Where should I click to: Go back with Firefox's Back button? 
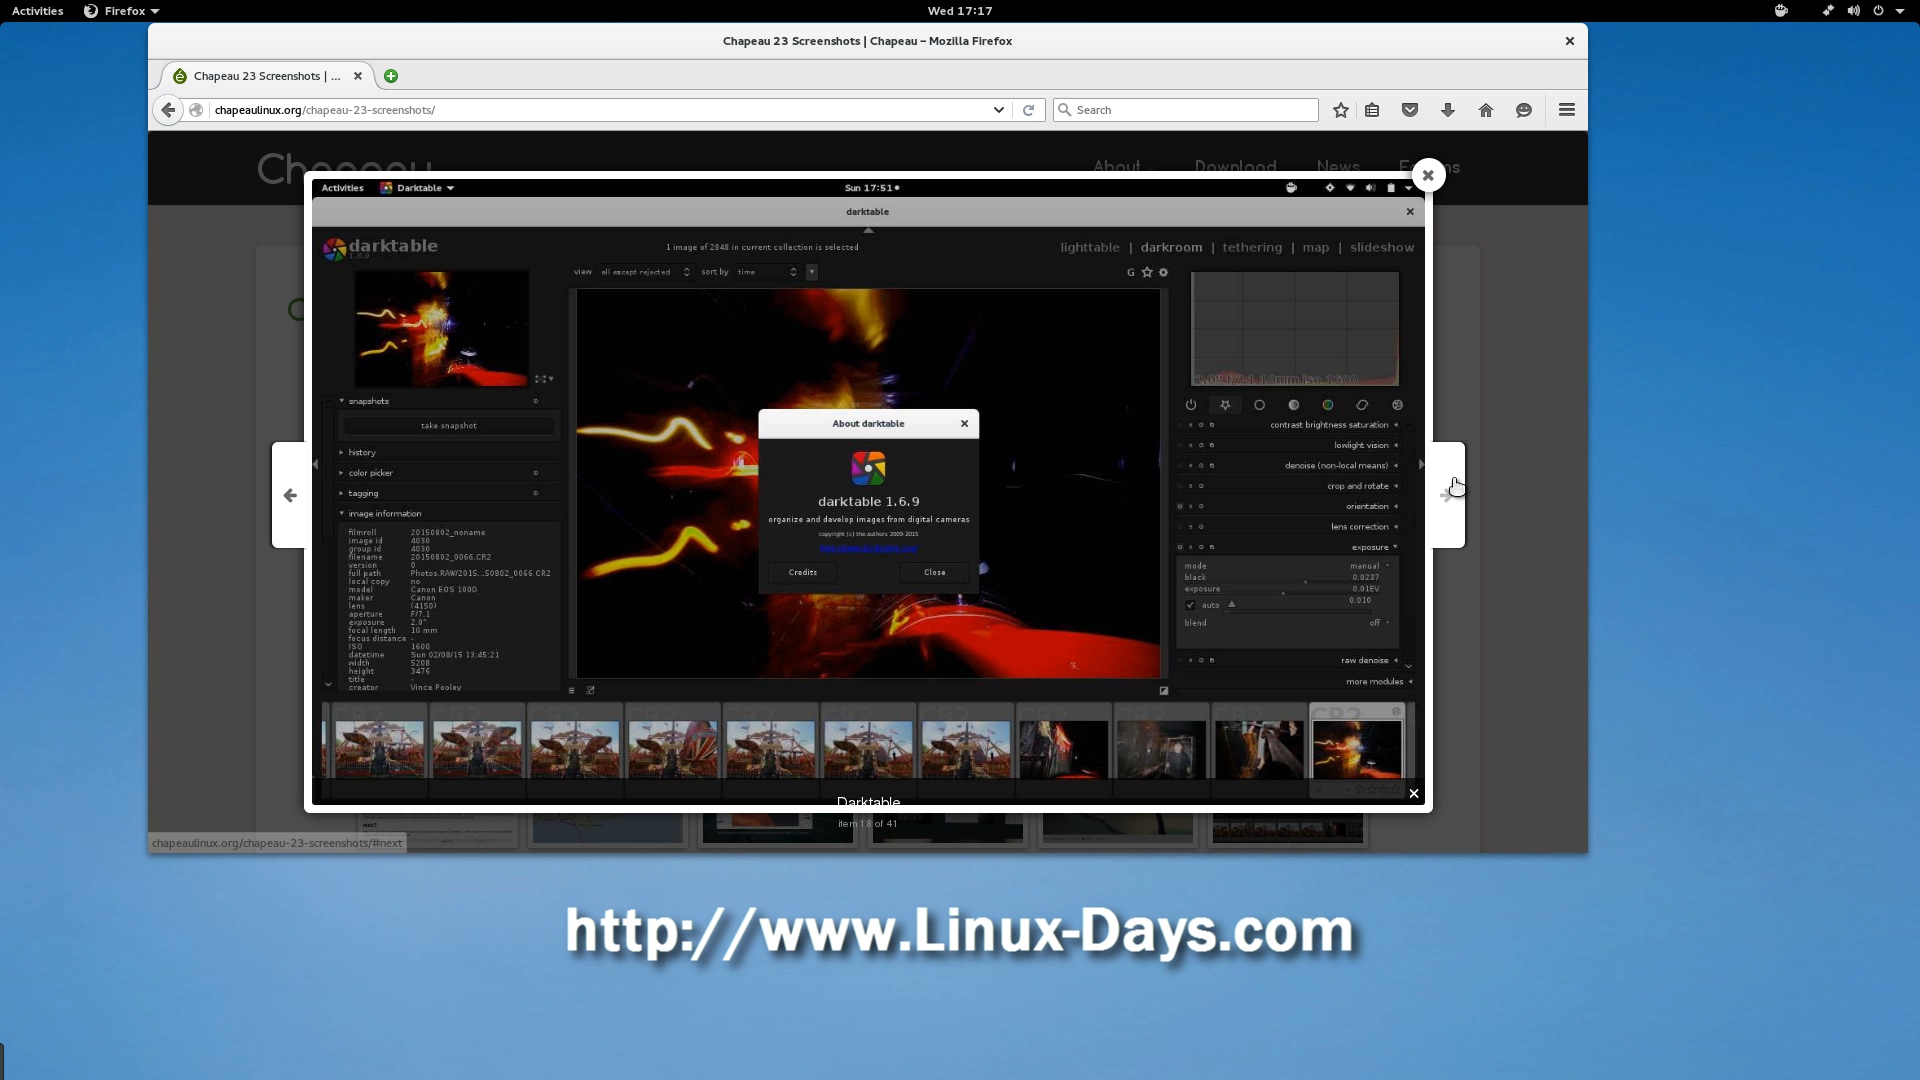pos(168,110)
